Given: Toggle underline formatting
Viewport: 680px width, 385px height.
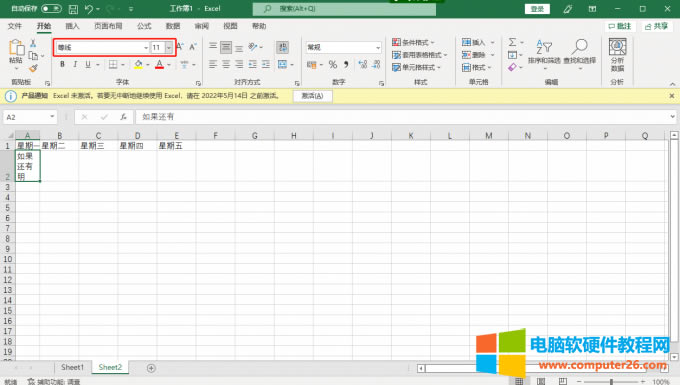Looking at the screenshot, I should tap(88, 65).
